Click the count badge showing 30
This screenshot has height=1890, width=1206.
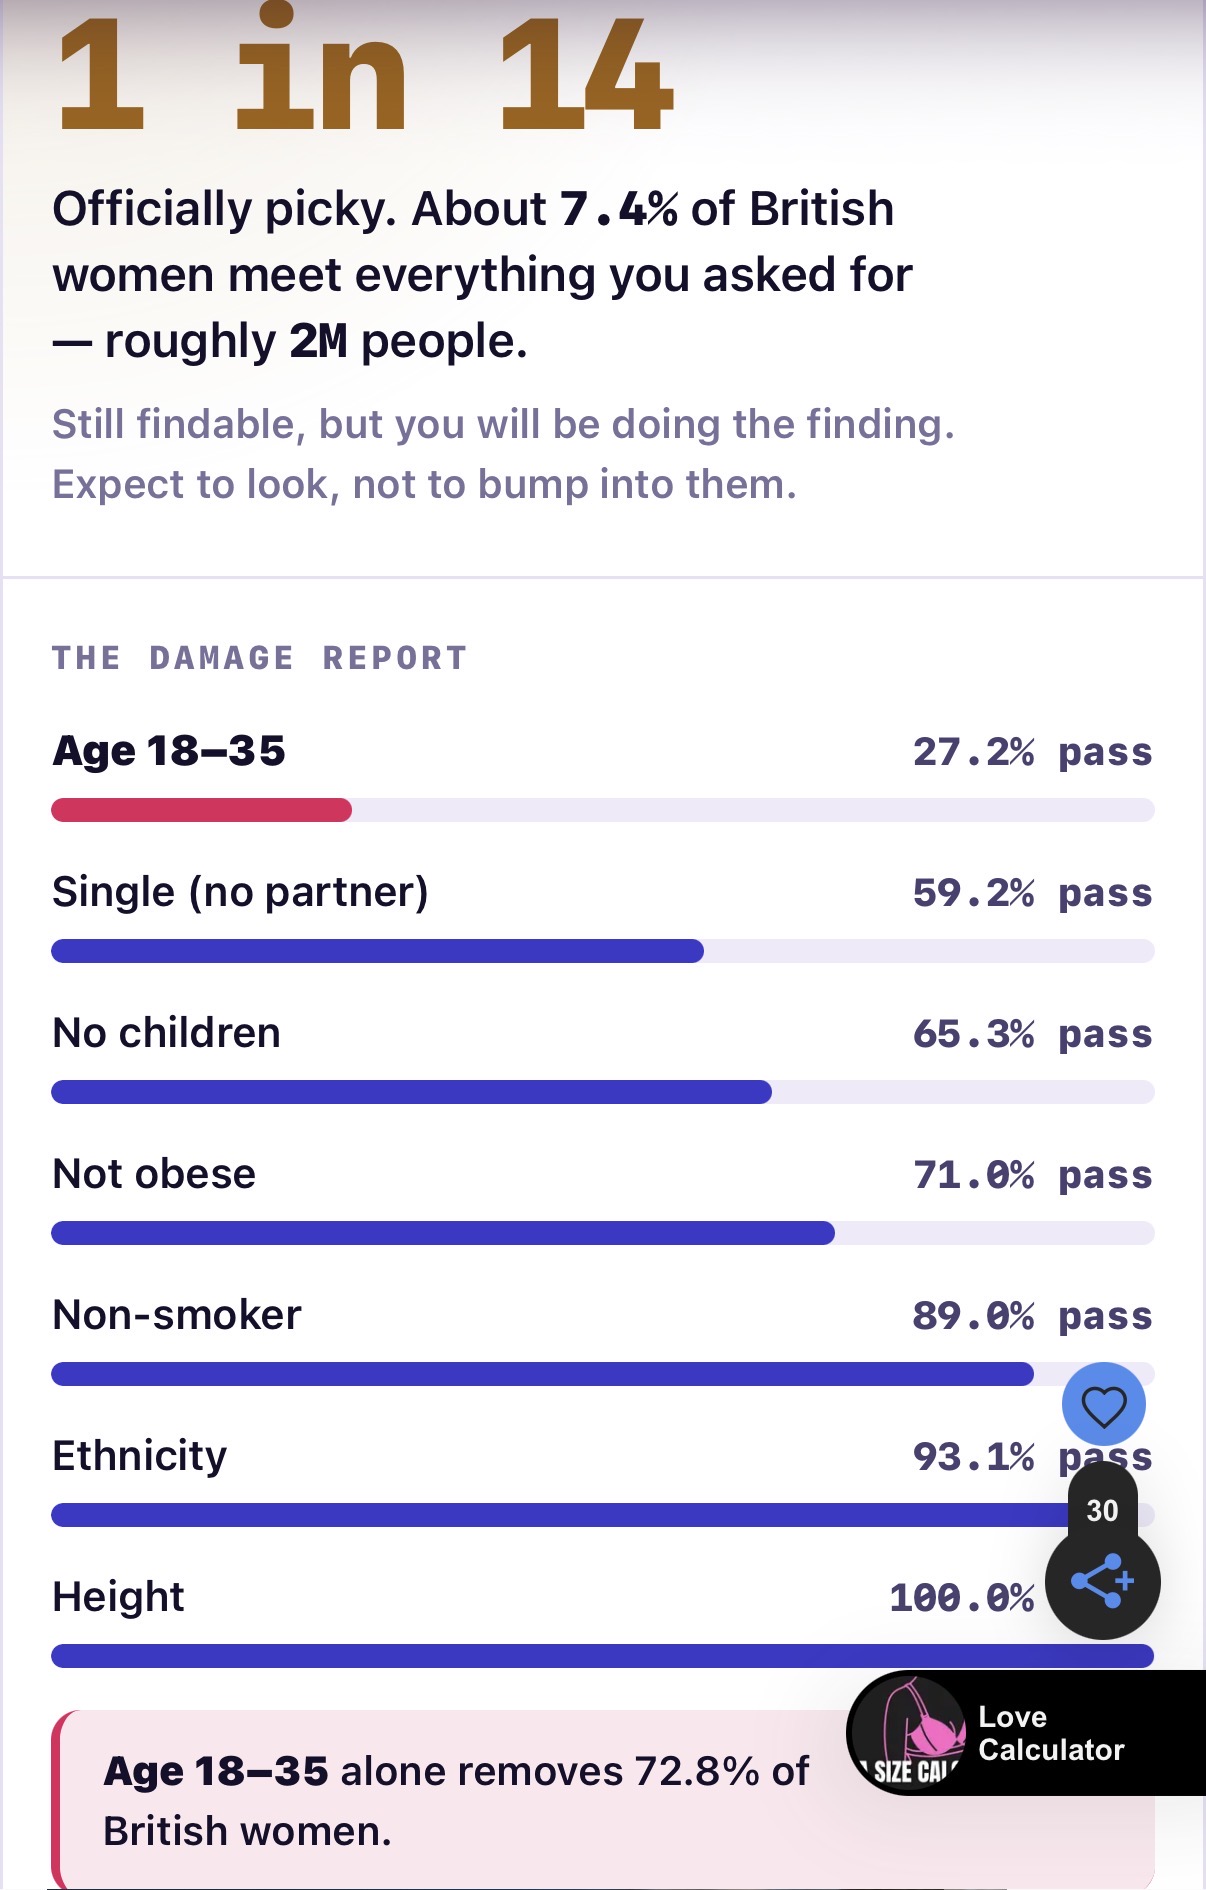click(x=1102, y=1509)
